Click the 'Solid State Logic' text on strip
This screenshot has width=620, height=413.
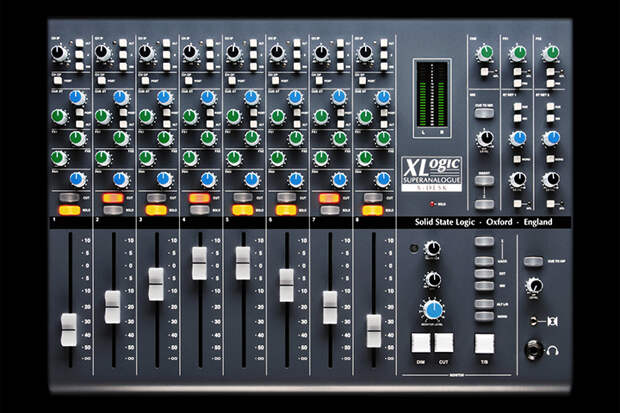444,222
